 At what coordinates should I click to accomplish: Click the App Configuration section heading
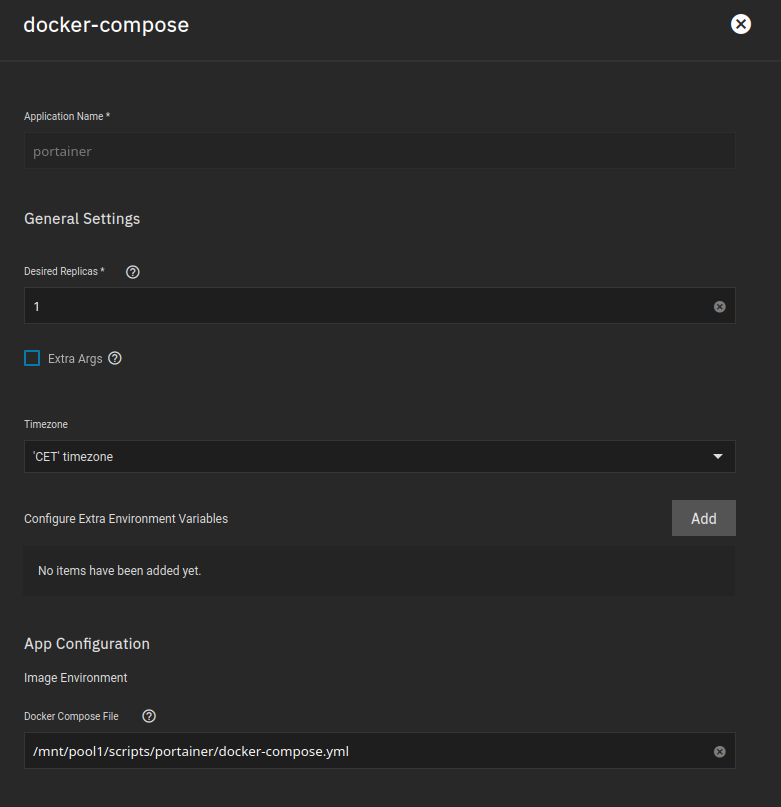[x=86, y=643]
